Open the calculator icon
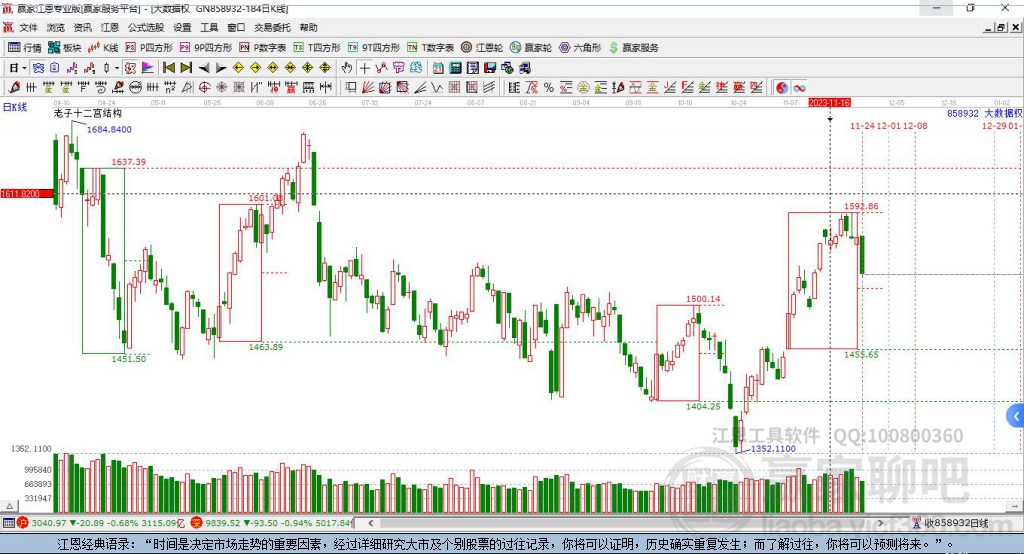 click(455, 68)
